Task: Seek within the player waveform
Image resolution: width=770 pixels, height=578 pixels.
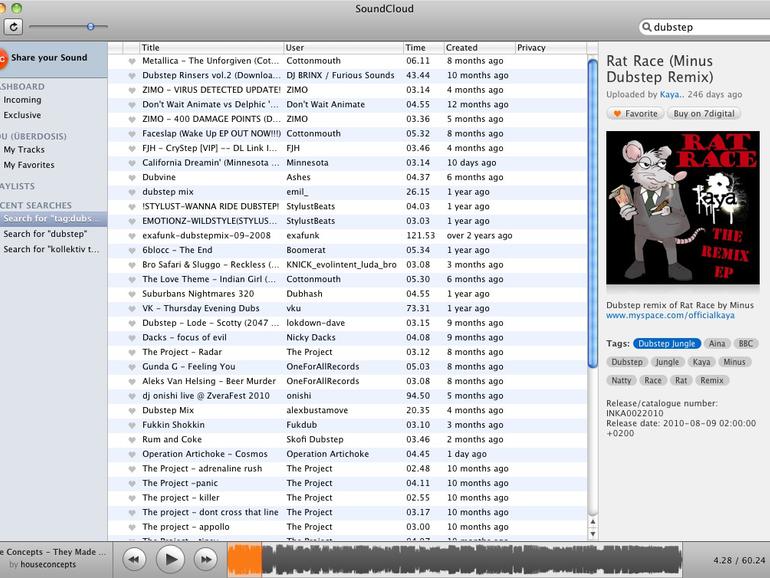Action: tap(454, 559)
